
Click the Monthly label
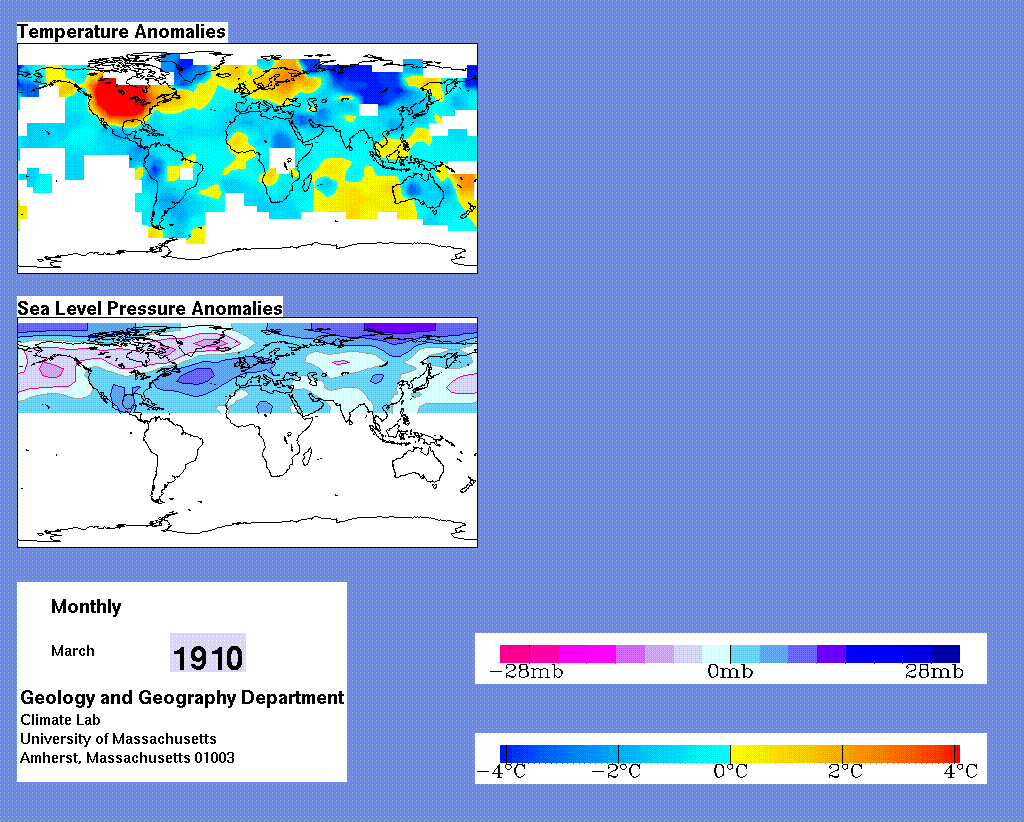click(86, 607)
